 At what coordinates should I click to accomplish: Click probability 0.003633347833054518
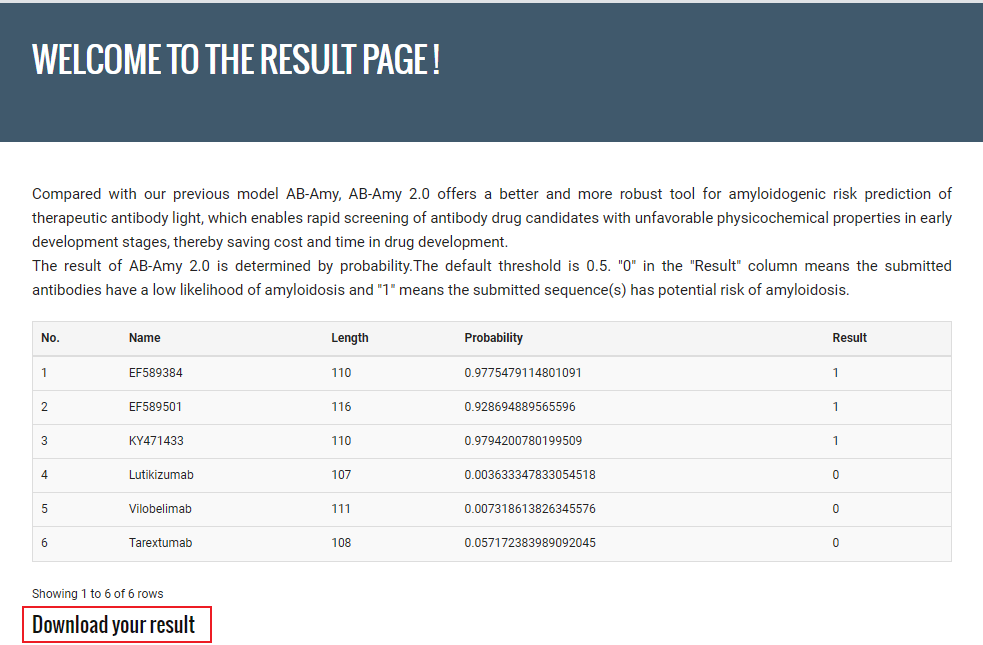pos(530,475)
